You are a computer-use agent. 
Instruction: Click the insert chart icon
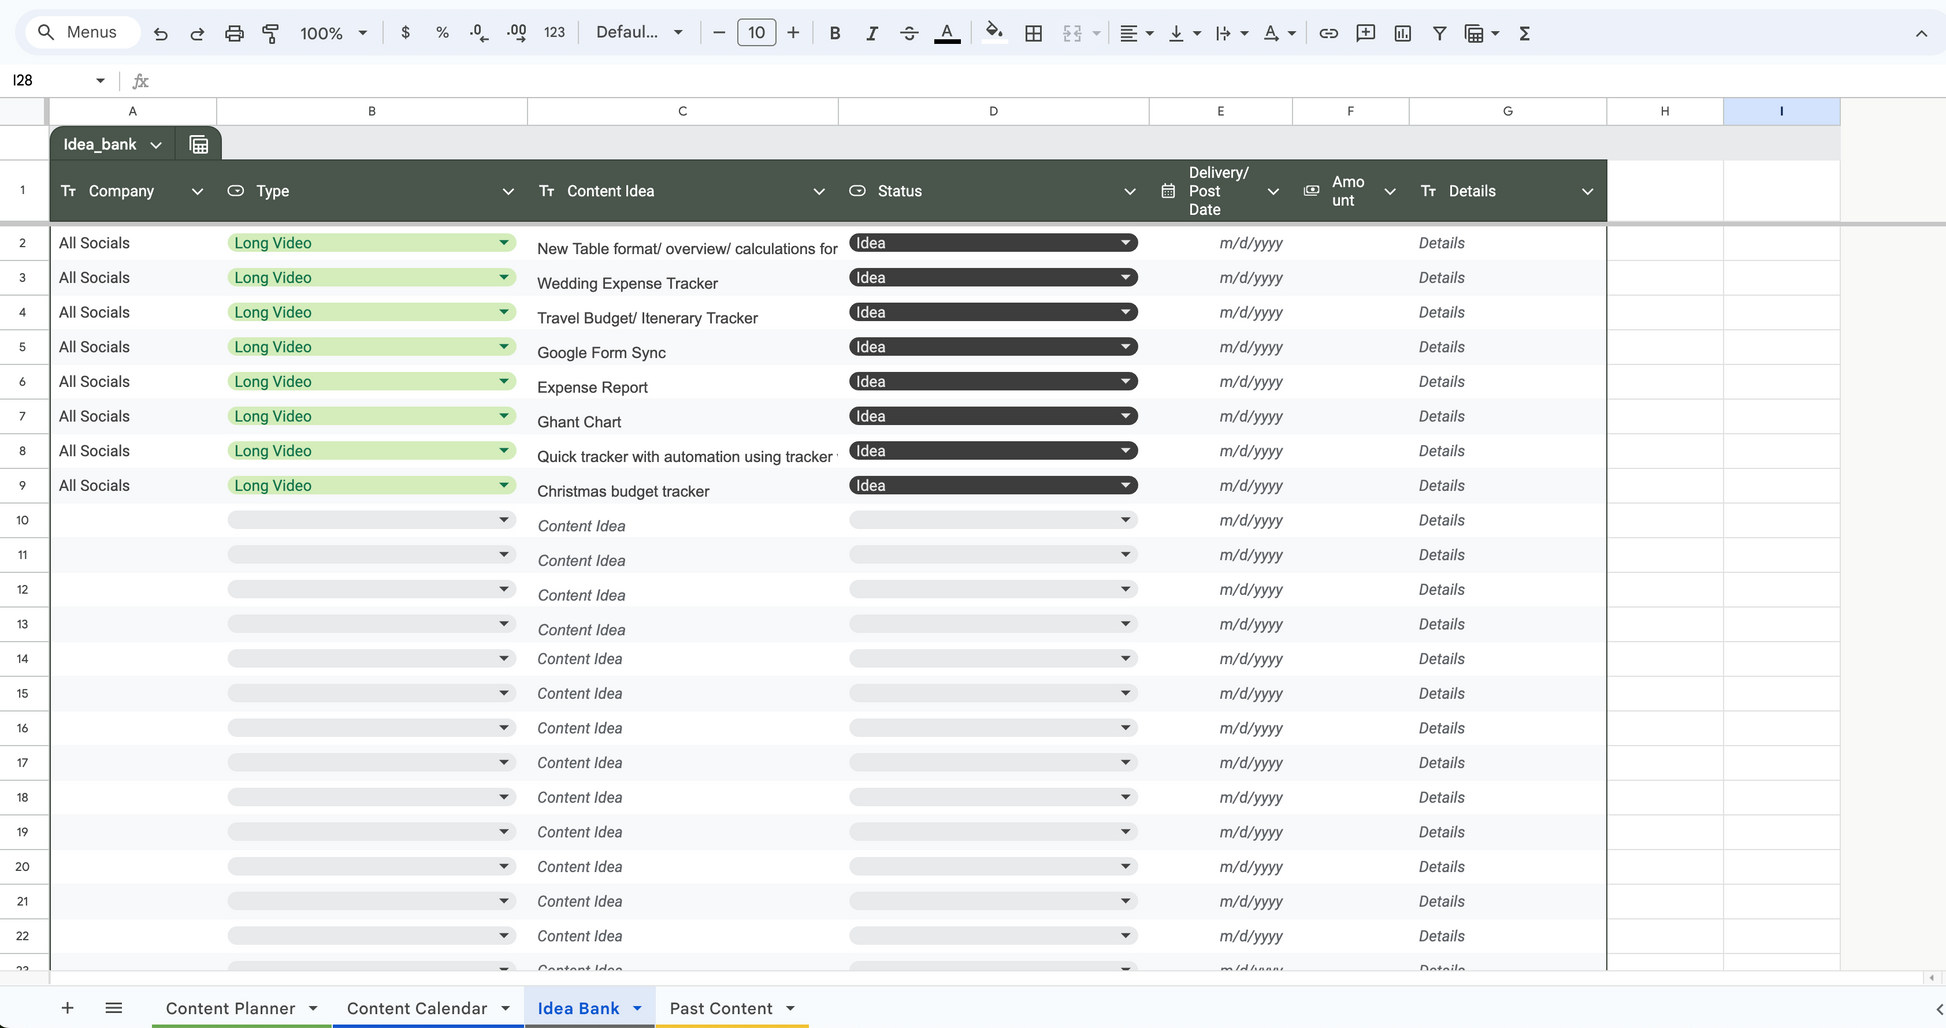tap(1402, 33)
